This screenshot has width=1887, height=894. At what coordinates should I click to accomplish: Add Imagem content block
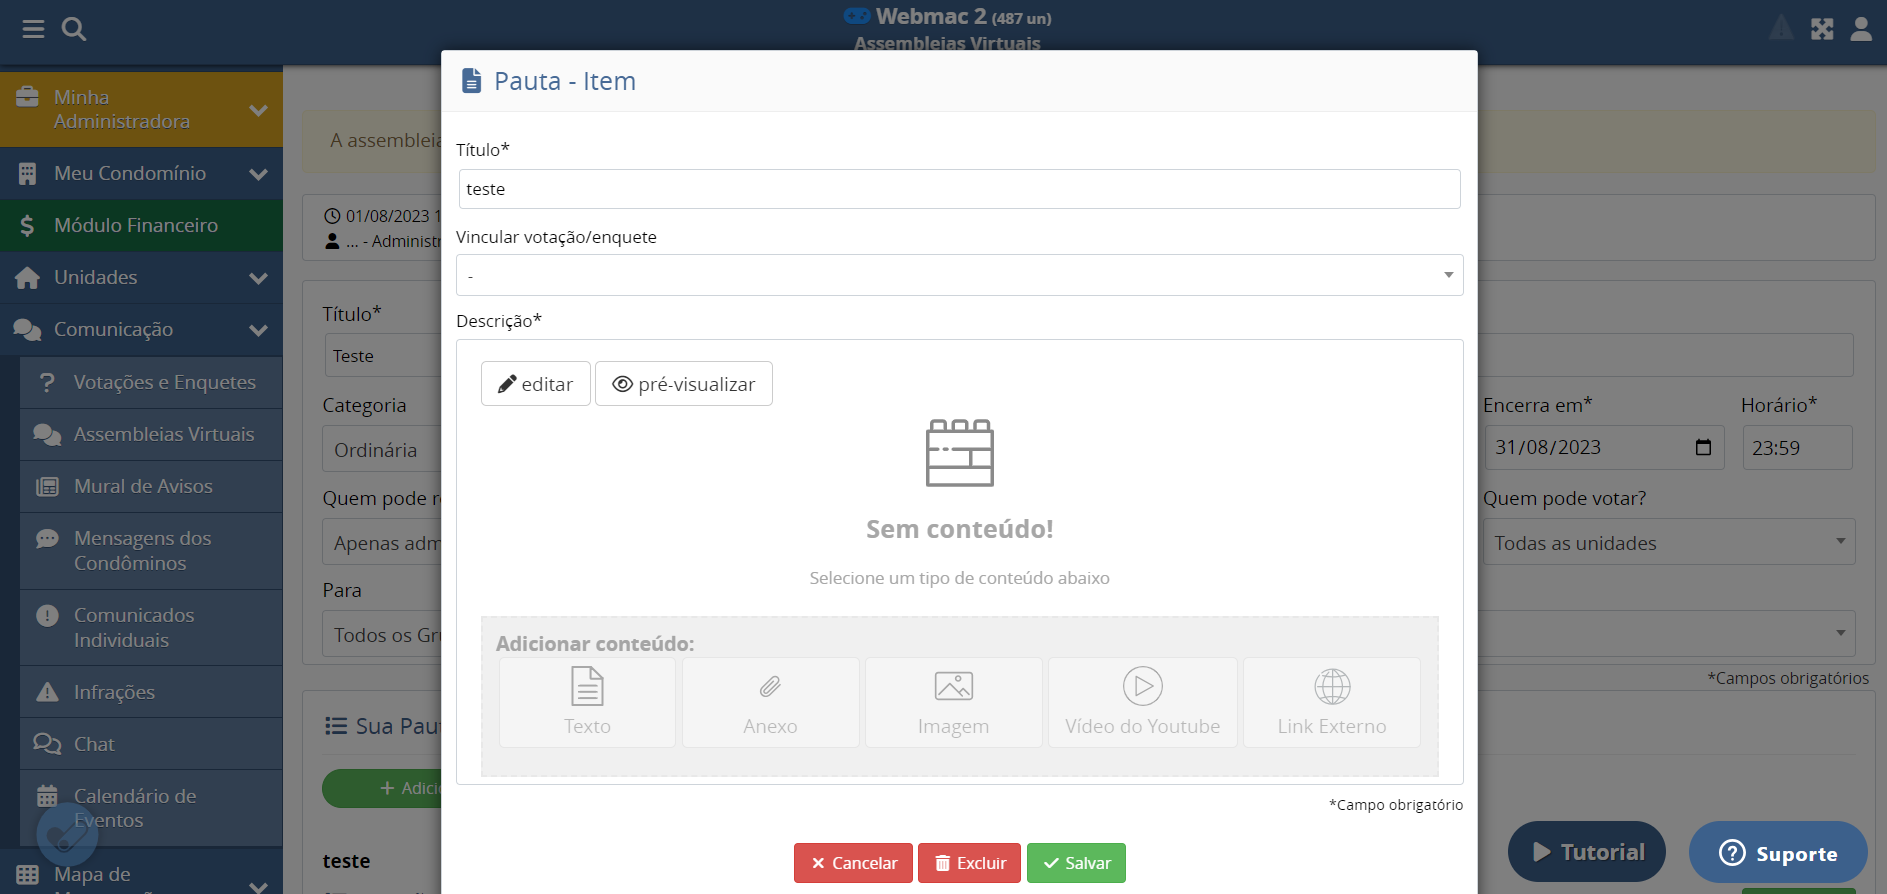click(x=953, y=702)
